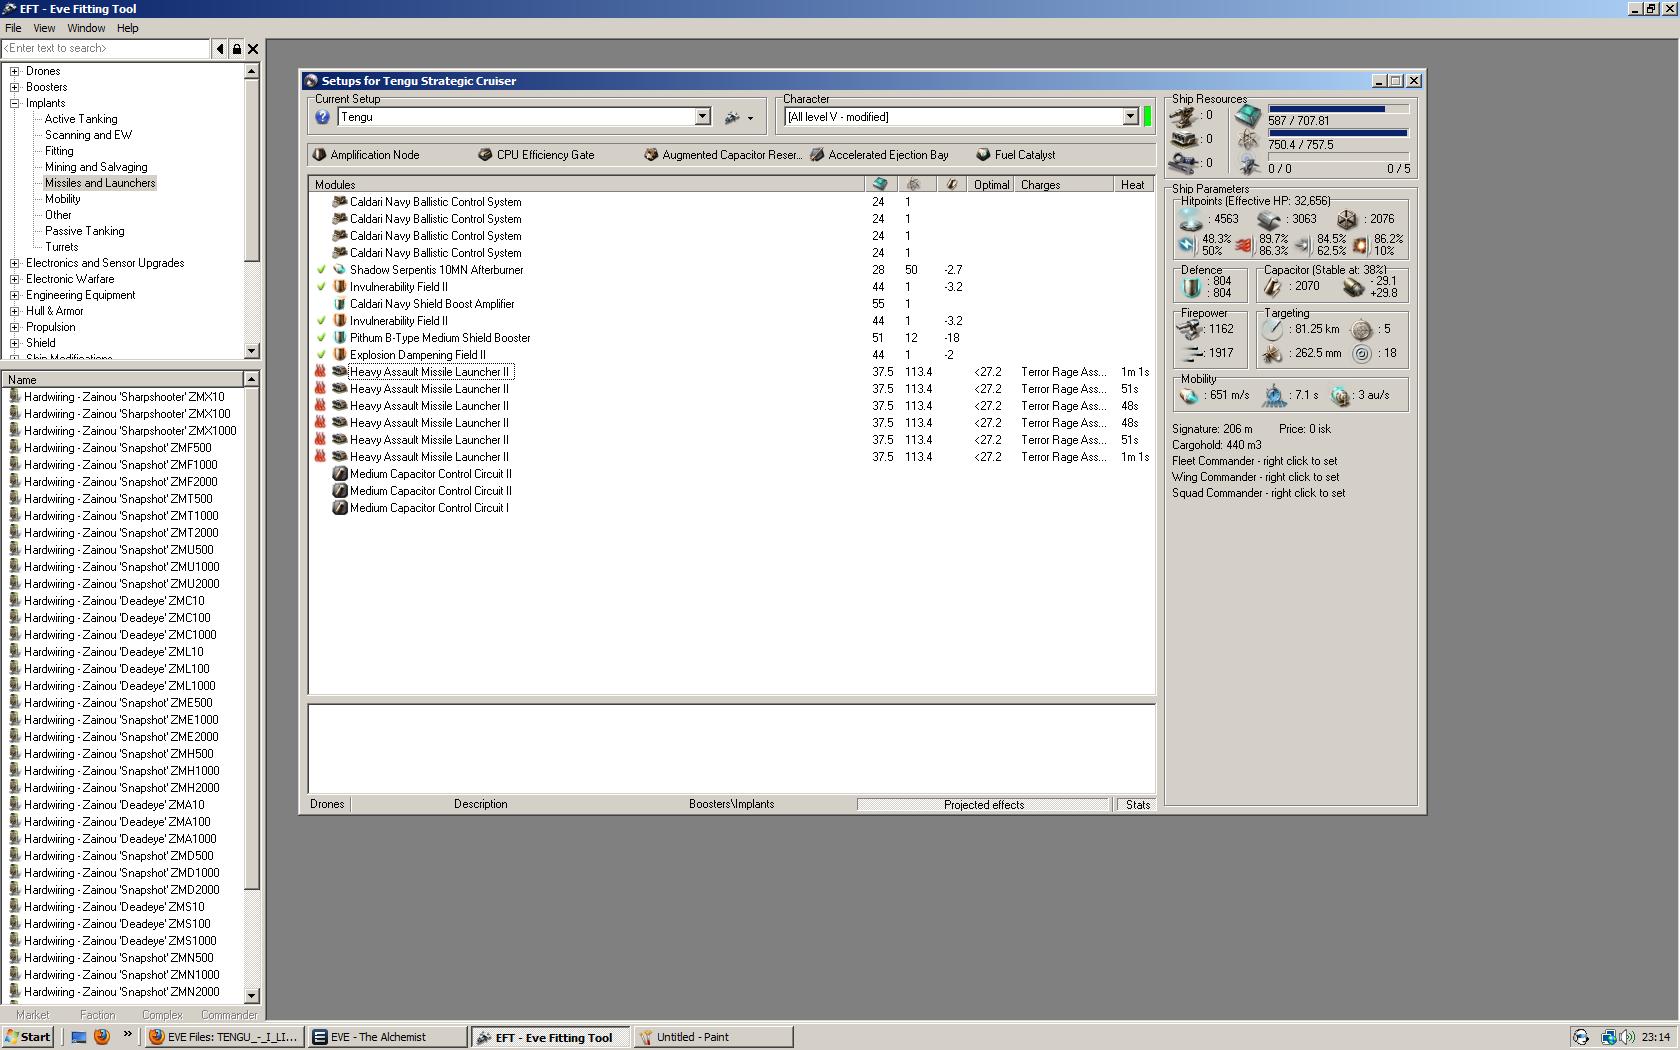Viewport: 1680px width, 1050px height.
Task: Expand the Propulsion tree node
Action: [14, 327]
